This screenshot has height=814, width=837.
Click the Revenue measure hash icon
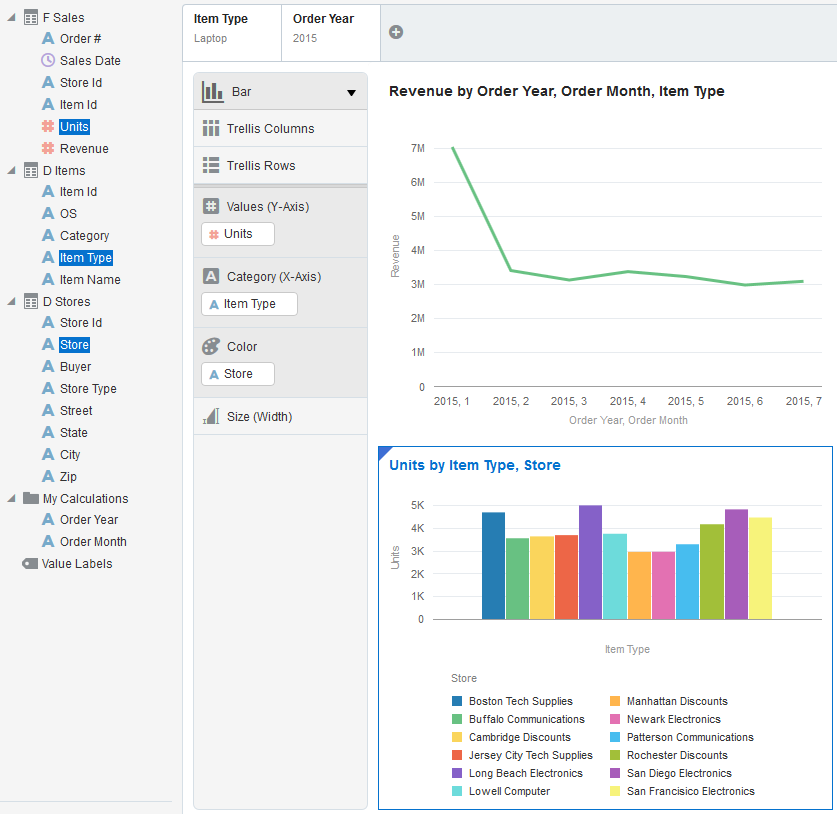(48, 148)
